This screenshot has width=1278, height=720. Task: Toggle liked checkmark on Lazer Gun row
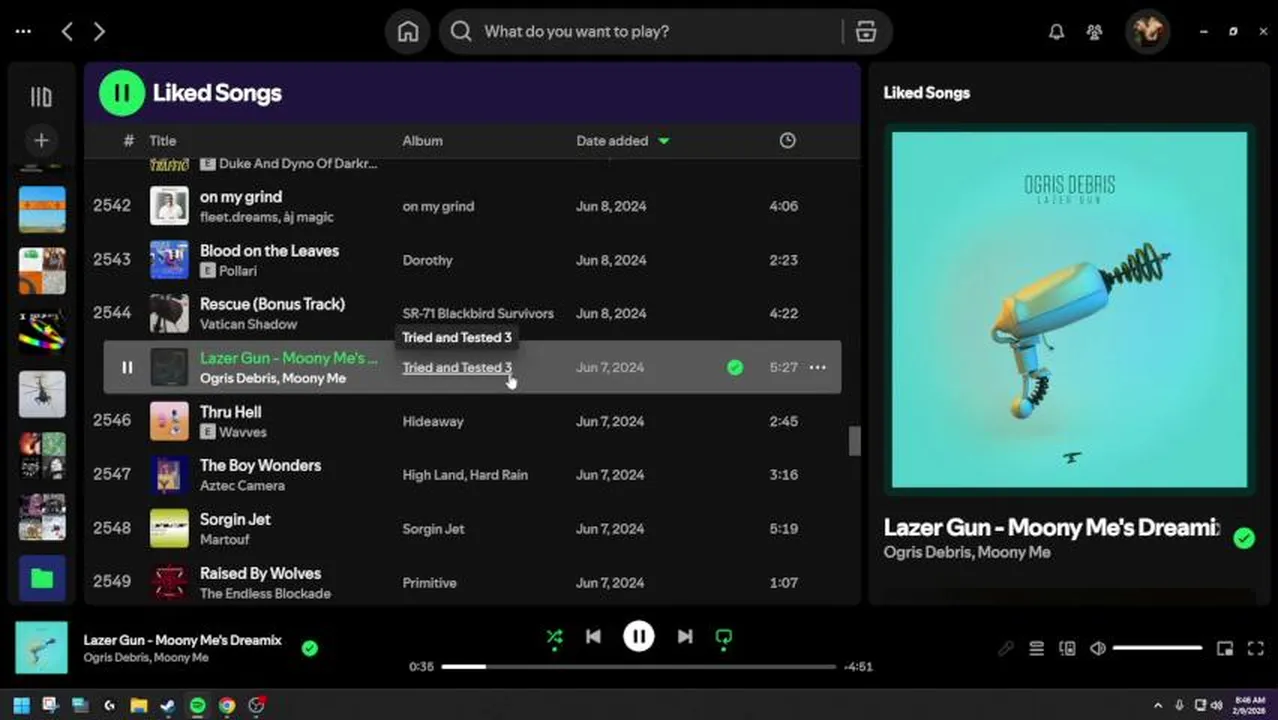[735, 367]
